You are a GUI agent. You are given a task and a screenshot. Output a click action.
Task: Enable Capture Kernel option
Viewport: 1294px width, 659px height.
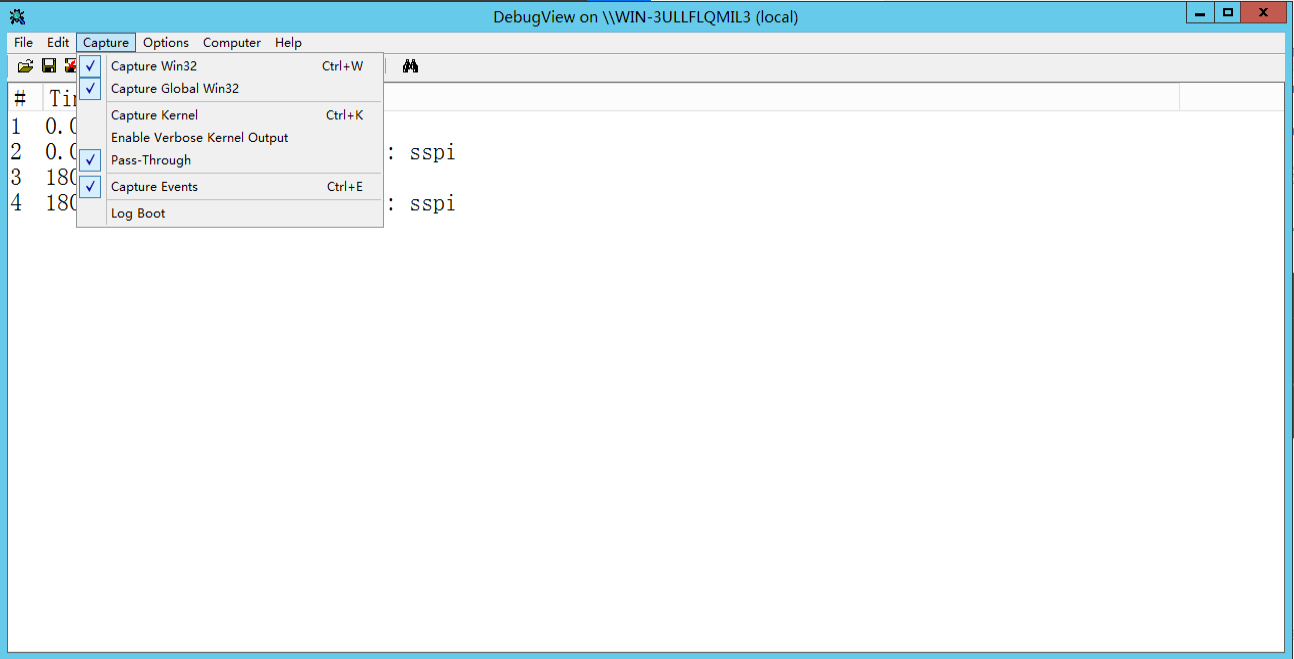tap(230, 115)
